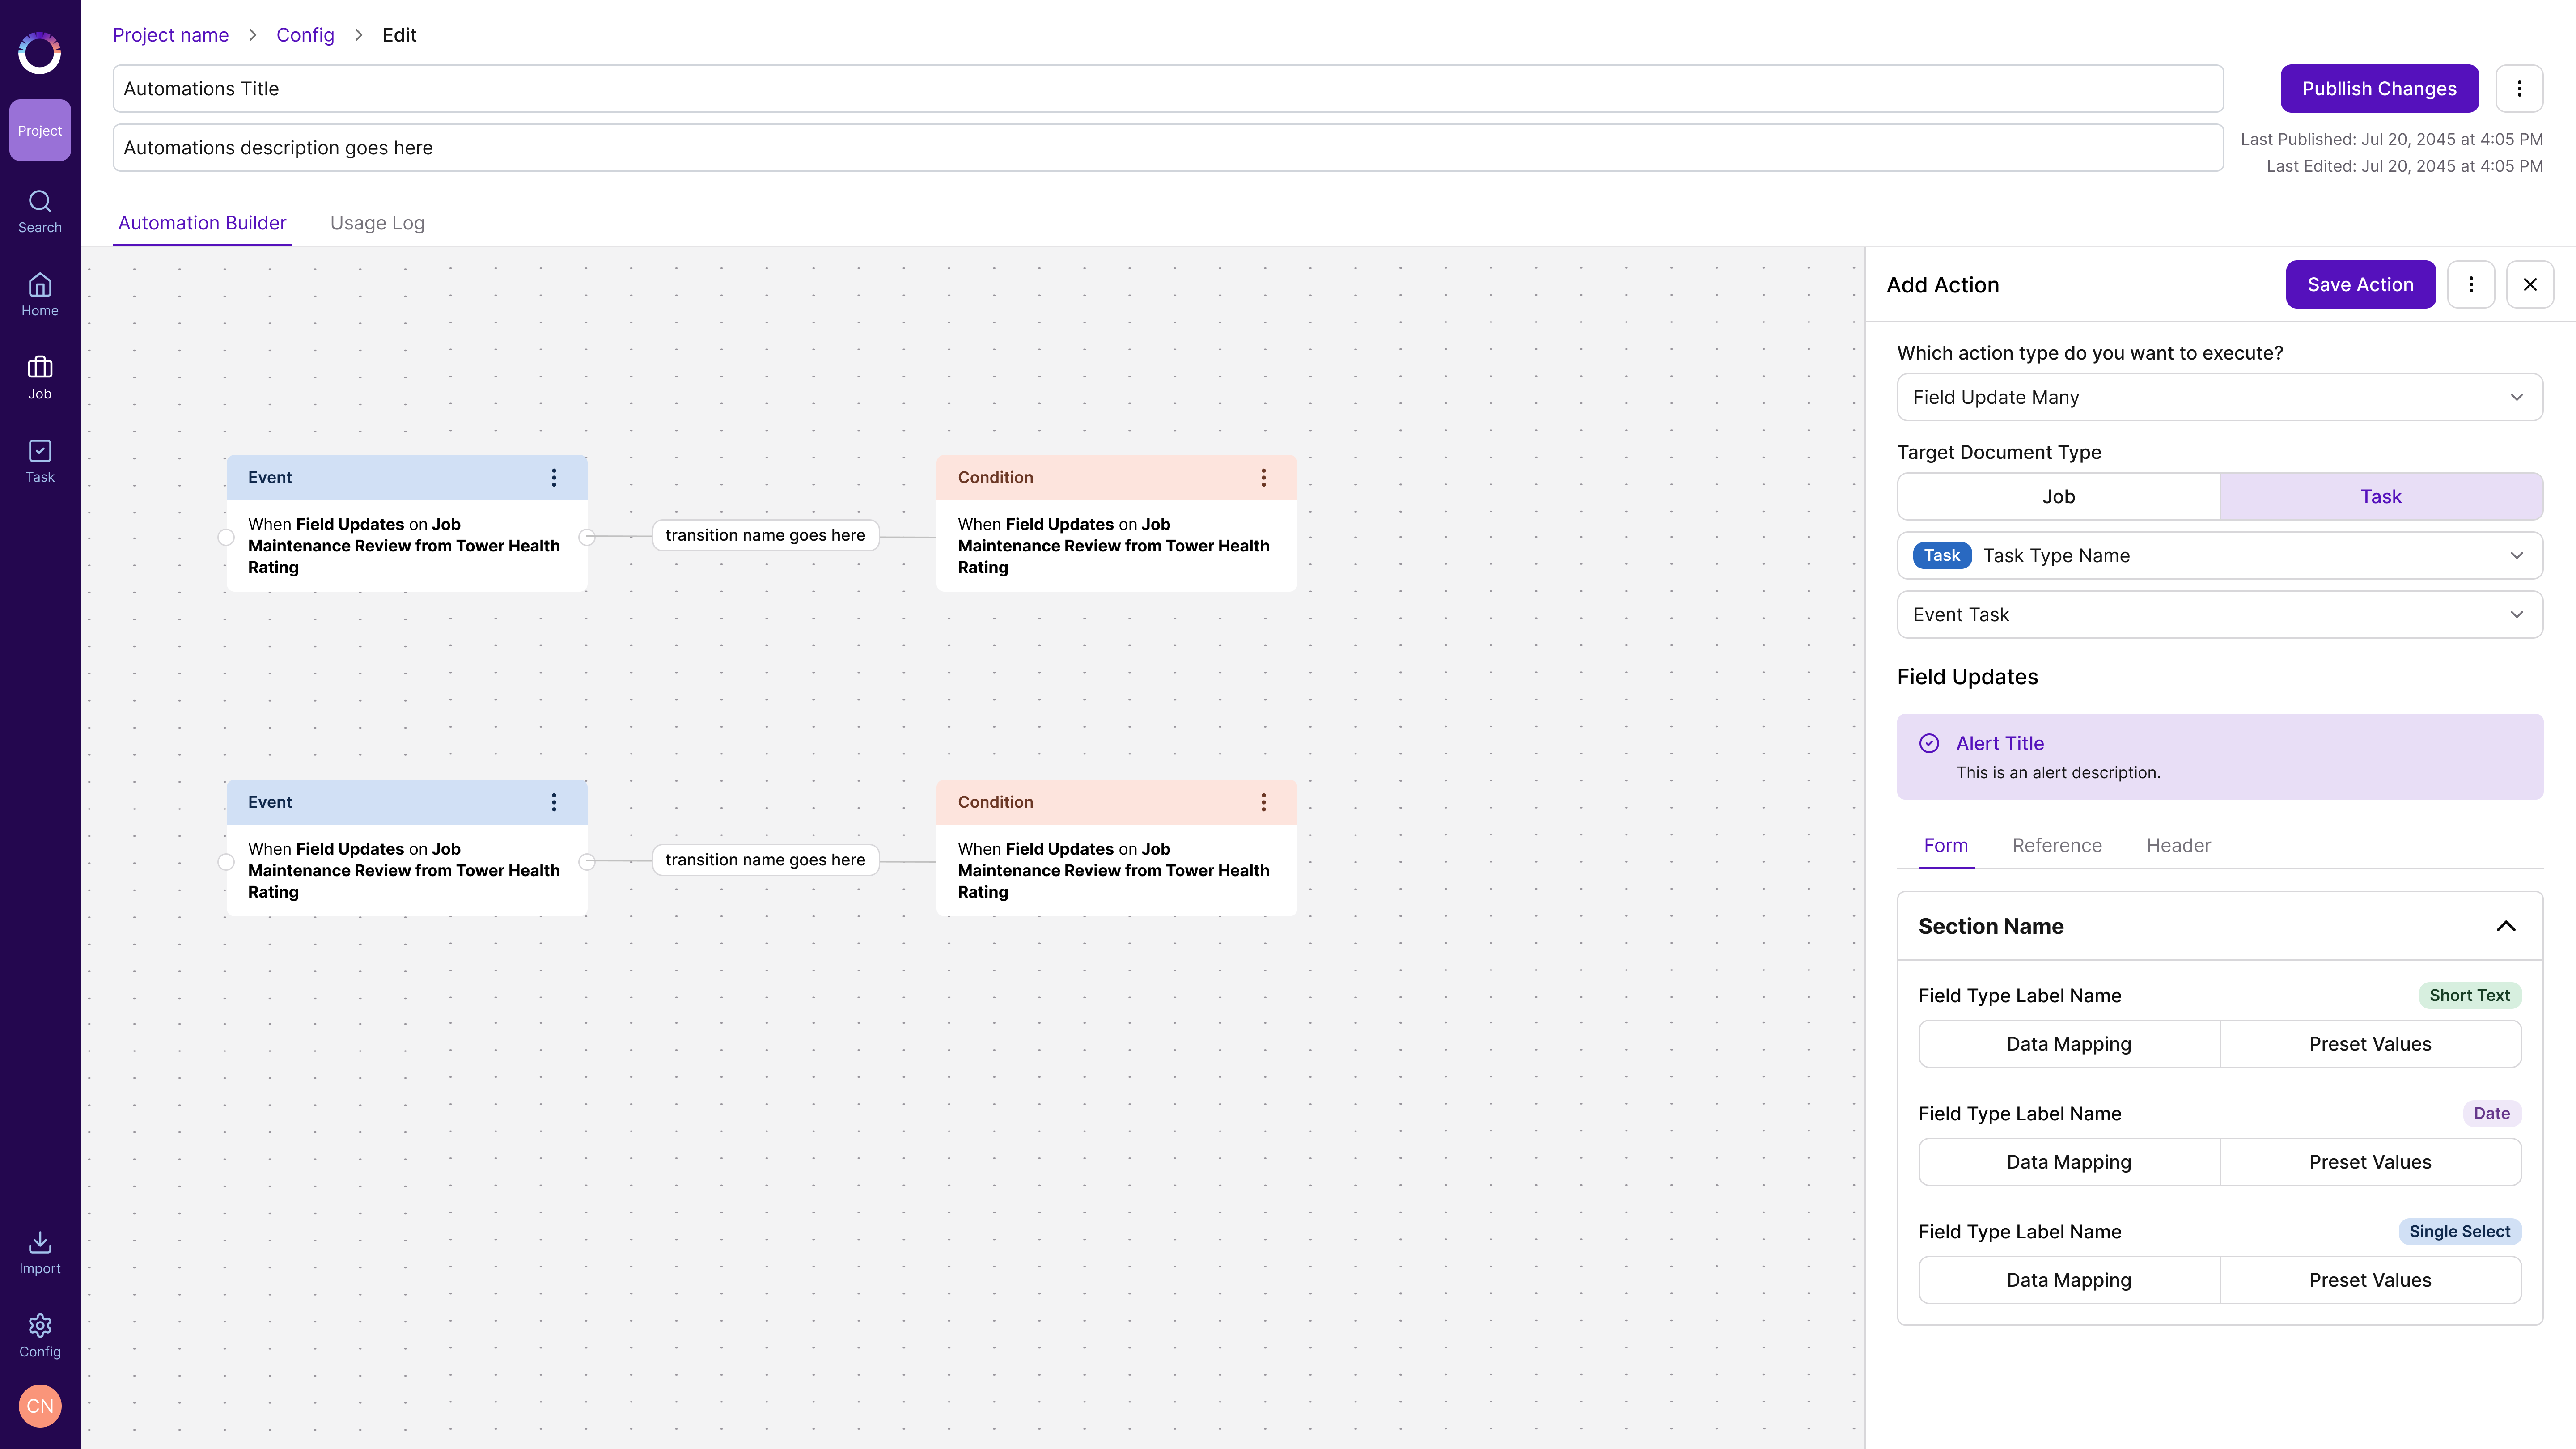Image resolution: width=2576 pixels, height=1449 pixels.
Task: Select Task as target document type
Action: (x=2381, y=497)
